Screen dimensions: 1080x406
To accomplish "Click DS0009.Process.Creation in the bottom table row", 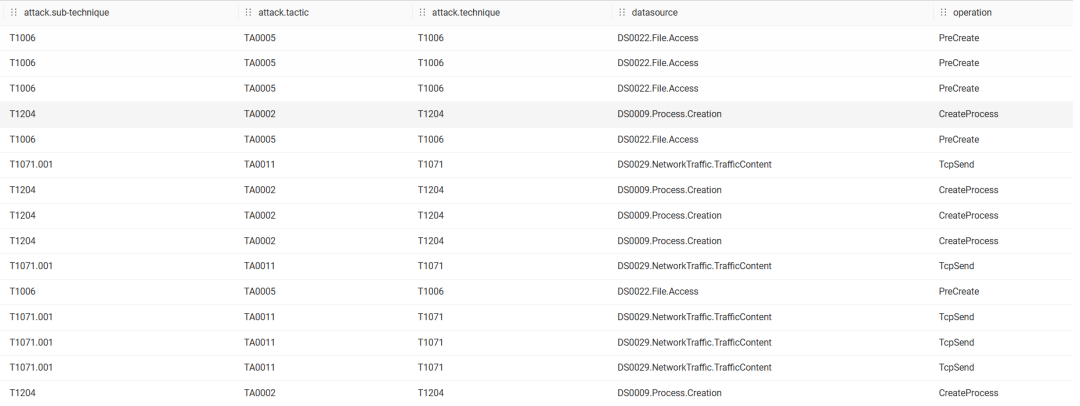I will click(669, 393).
